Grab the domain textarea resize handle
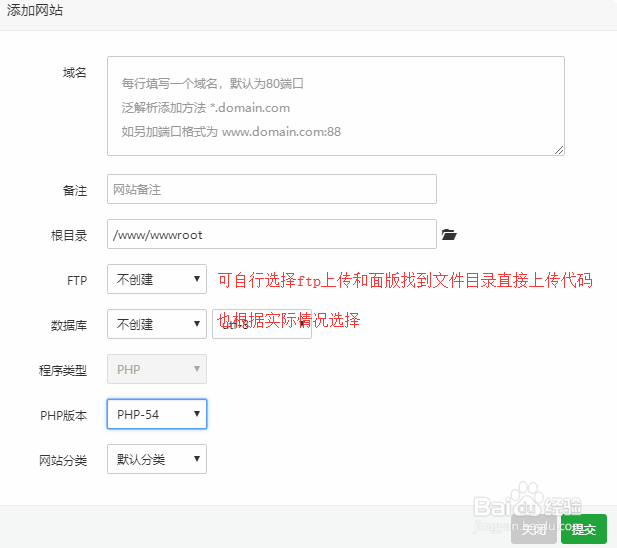This screenshot has height=548, width=617. (559, 150)
